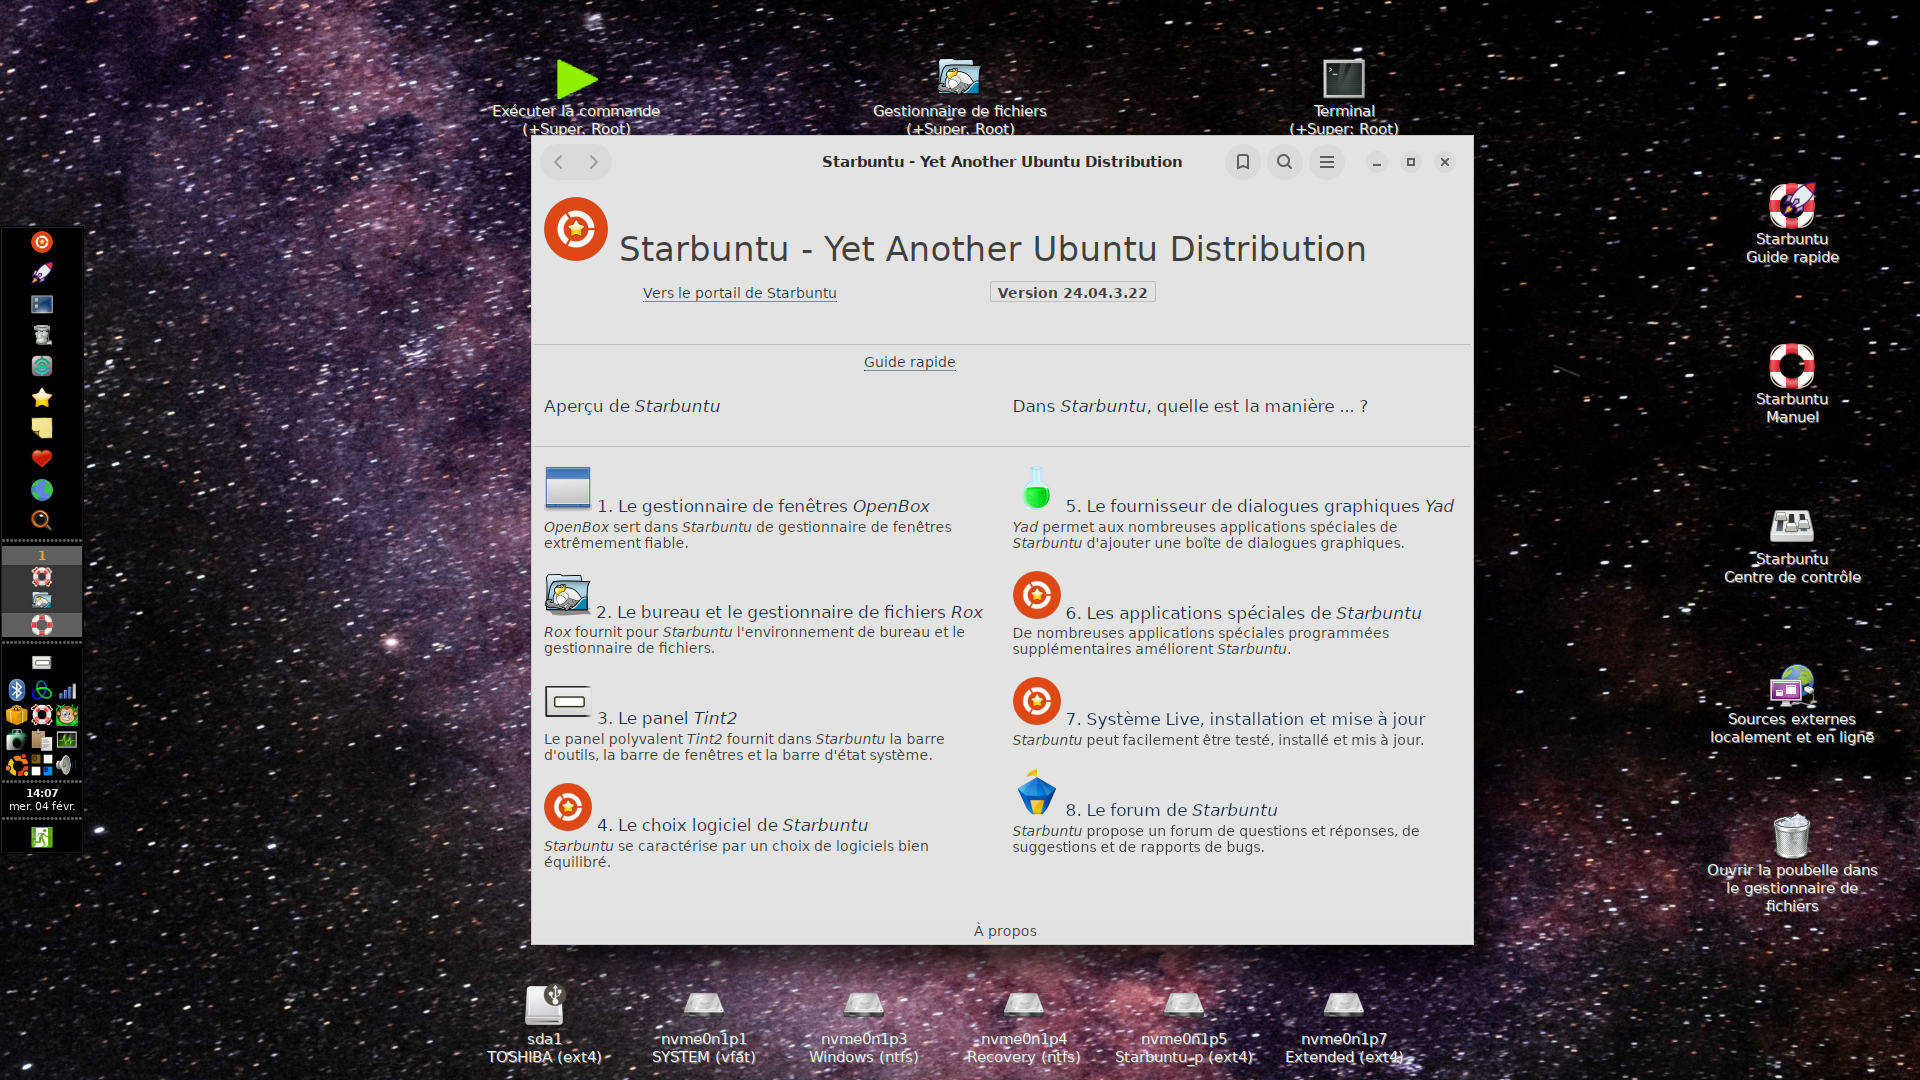Click the Guide rapide link

[909, 362]
